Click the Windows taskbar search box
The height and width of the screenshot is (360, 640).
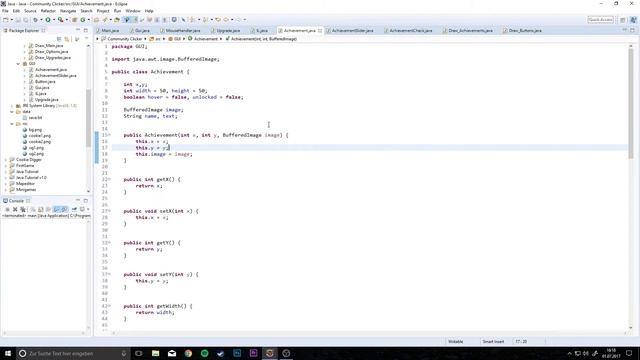[x=73, y=353]
